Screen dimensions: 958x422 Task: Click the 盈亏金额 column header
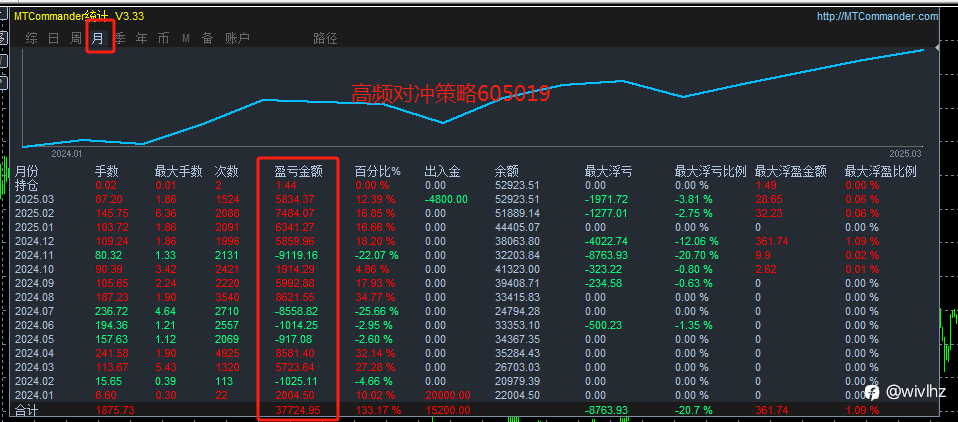coord(298,172)
